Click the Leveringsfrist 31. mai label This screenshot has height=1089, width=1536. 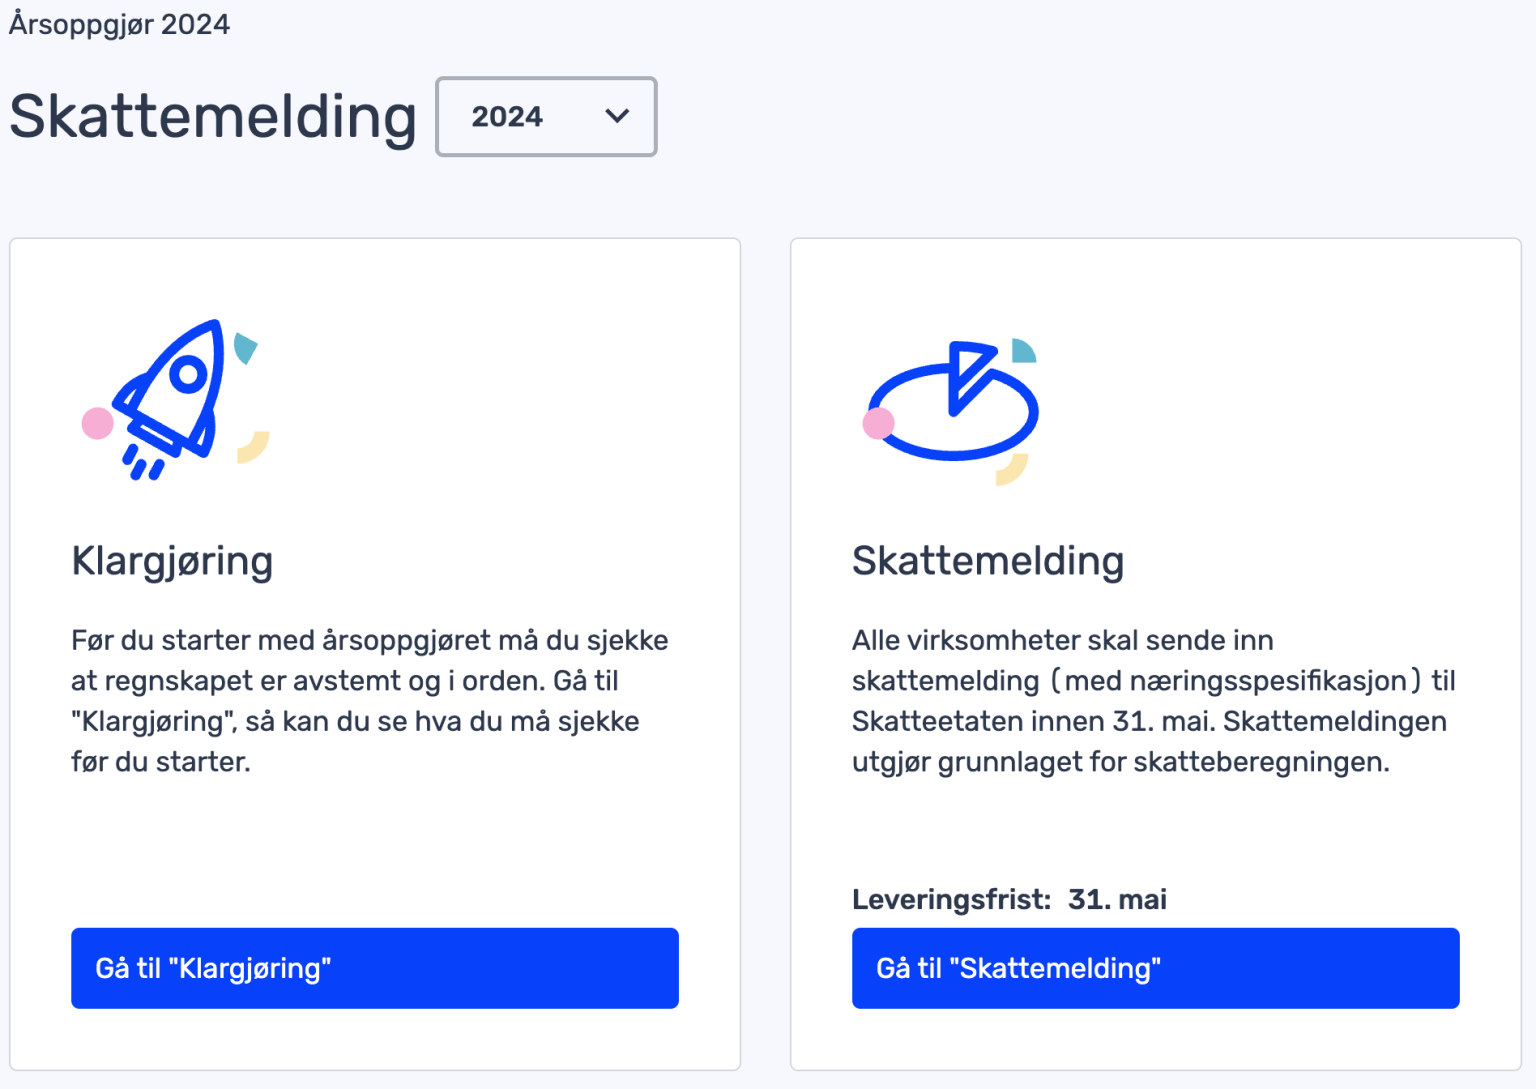coord(1009,899)
